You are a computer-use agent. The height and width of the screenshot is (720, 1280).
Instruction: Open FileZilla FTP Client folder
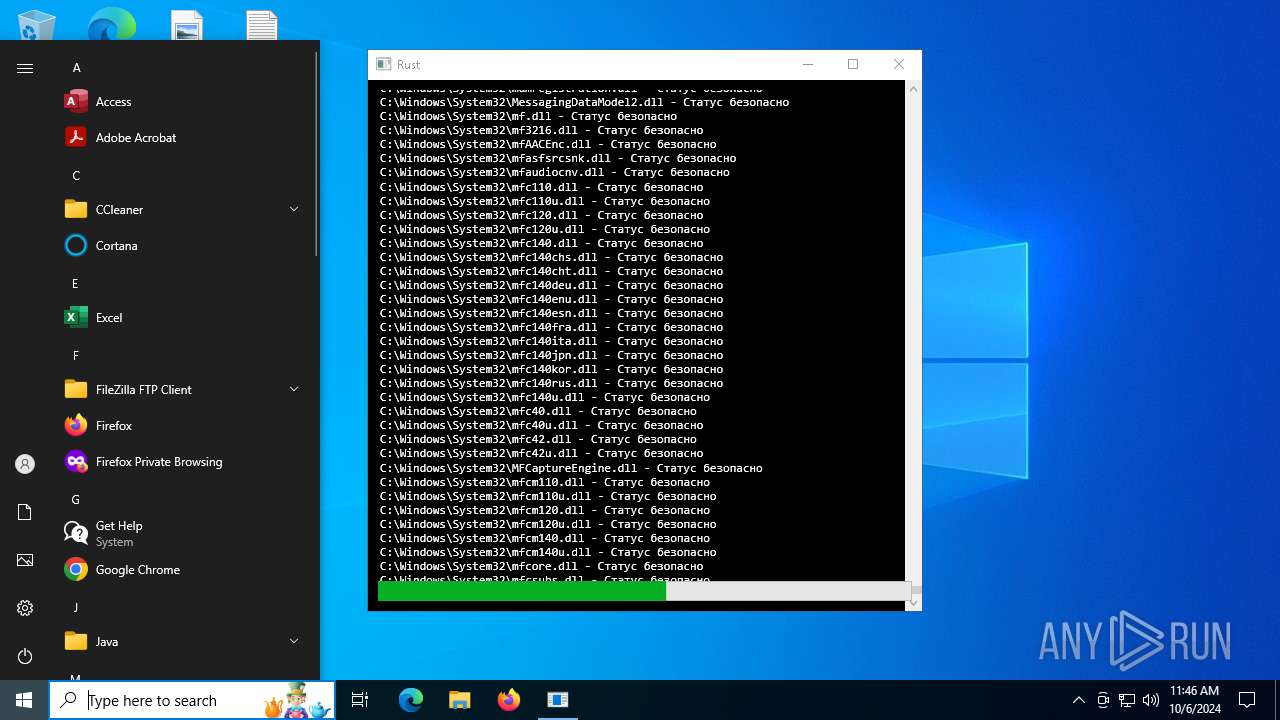click(180, 390)
